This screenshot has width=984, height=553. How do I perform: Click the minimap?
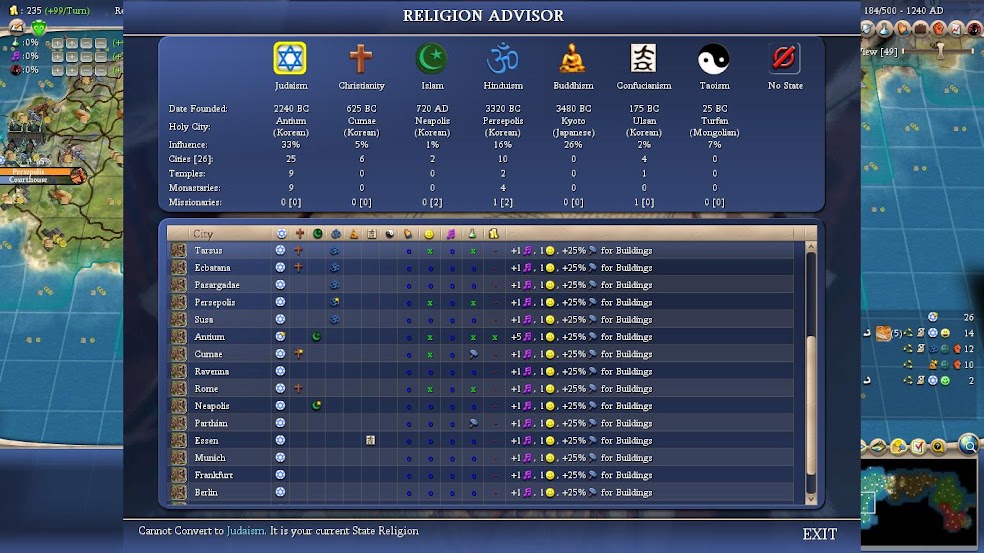click(920, 502)
